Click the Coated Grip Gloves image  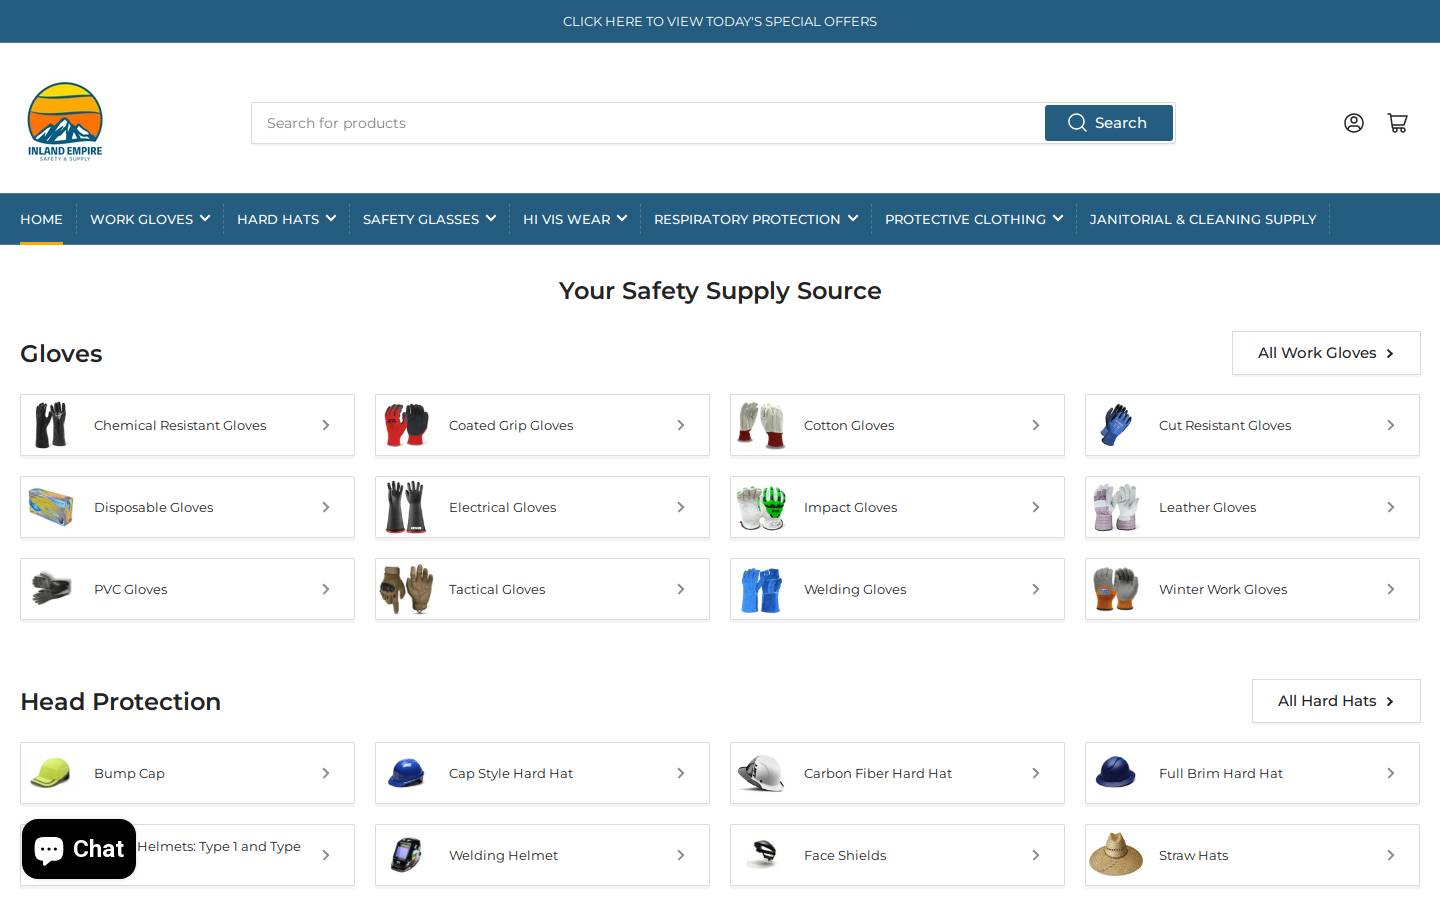406,425
